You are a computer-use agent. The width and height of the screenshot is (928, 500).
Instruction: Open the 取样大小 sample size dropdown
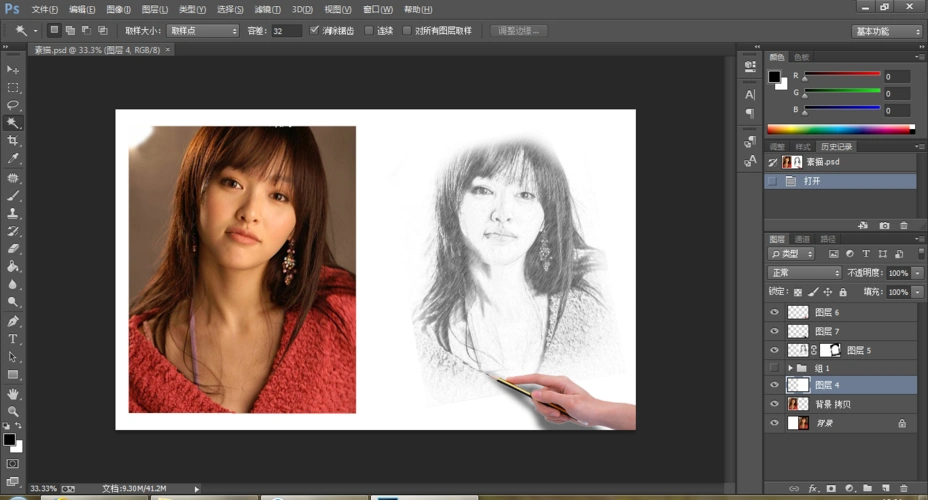click(203, 31)
